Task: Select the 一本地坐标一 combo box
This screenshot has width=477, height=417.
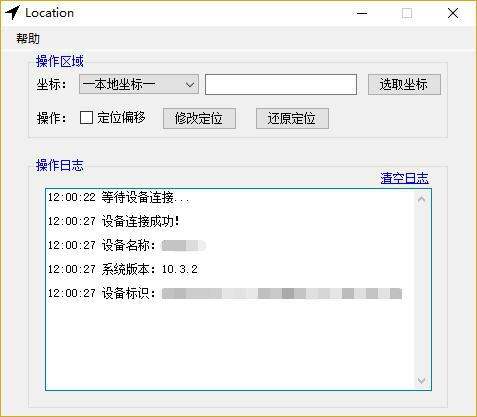Action: (139, 84)
